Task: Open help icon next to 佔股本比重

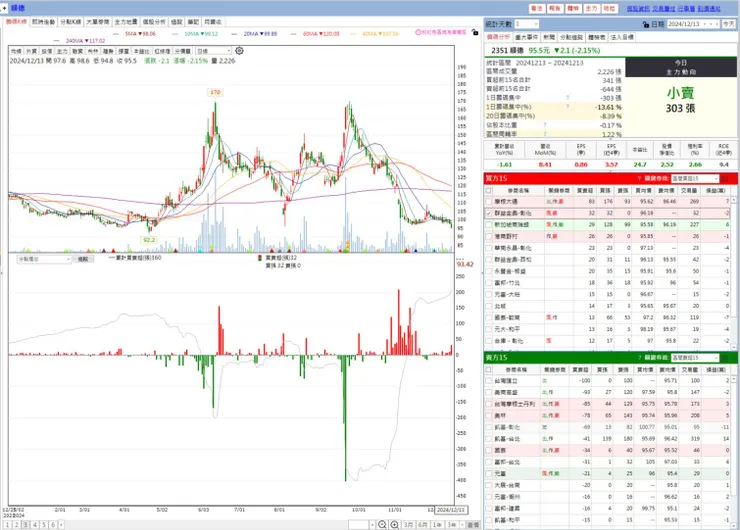Action: pyautogui.click(x=545, y=125)
